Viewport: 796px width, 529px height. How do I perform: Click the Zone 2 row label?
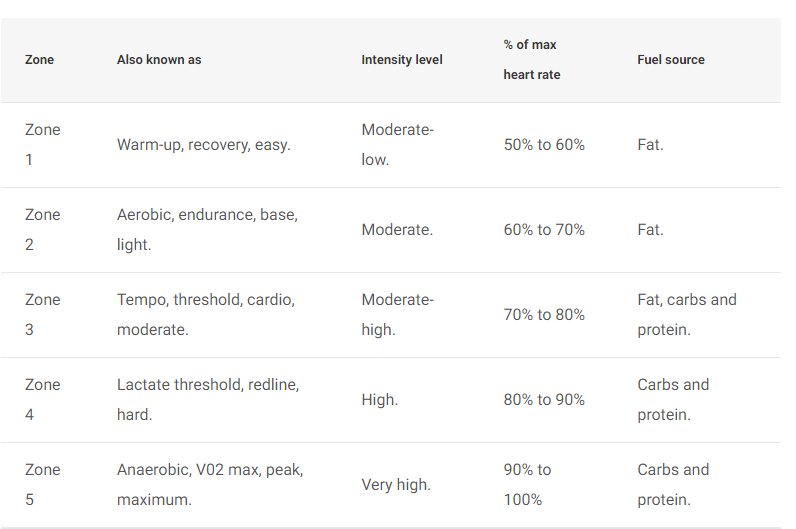[x=43, y=229]
